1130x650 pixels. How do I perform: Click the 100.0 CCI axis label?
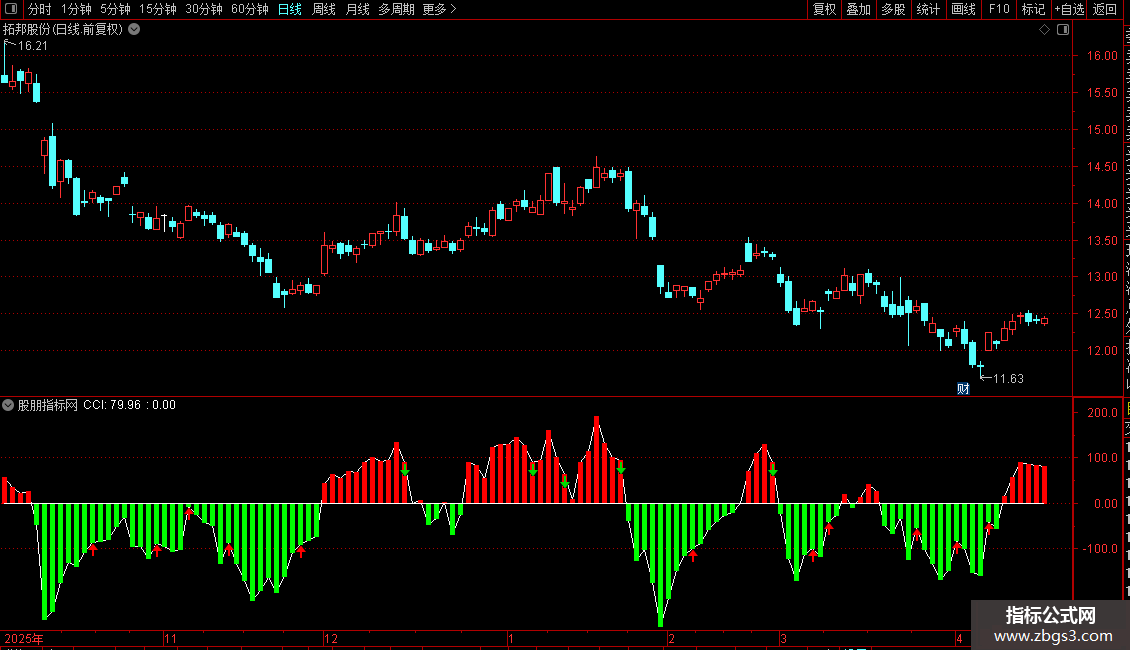1103,458
